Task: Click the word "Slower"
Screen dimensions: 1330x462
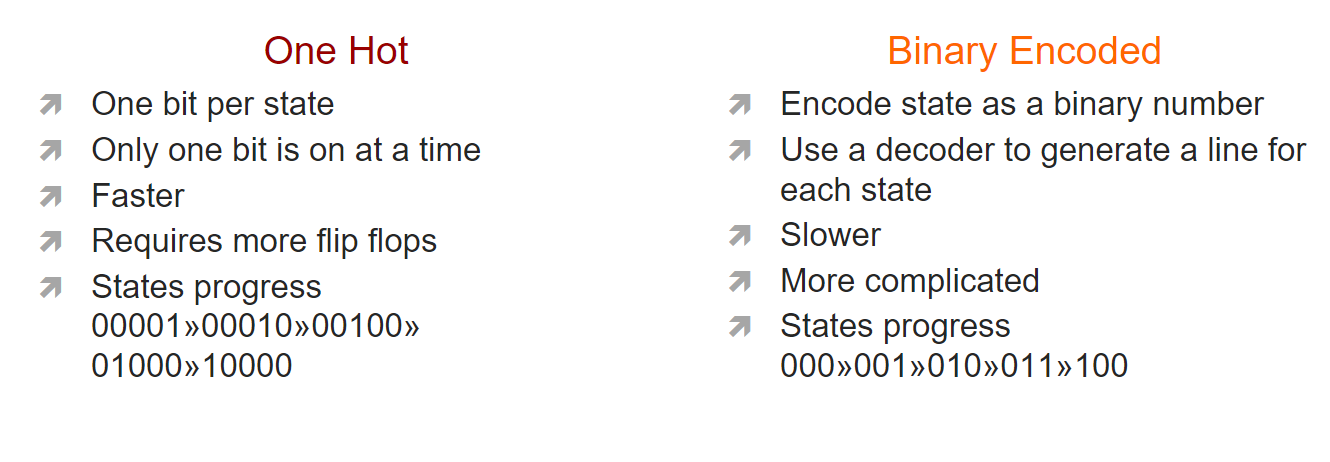Action: click(x=830, y=236)
